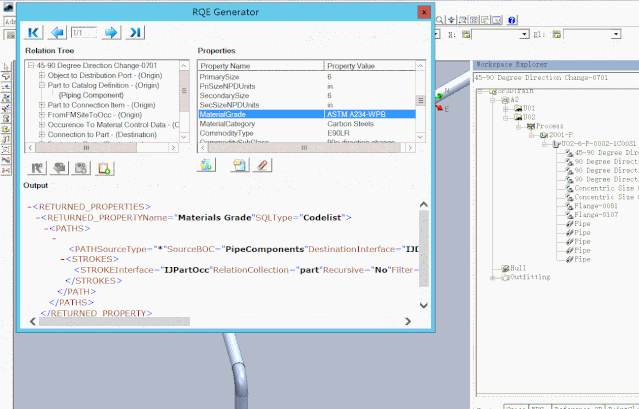Viewport: 639px width, 409px height.
Task: Collapse the PATHS XML node in Output
Action: [x=46, y=229]
